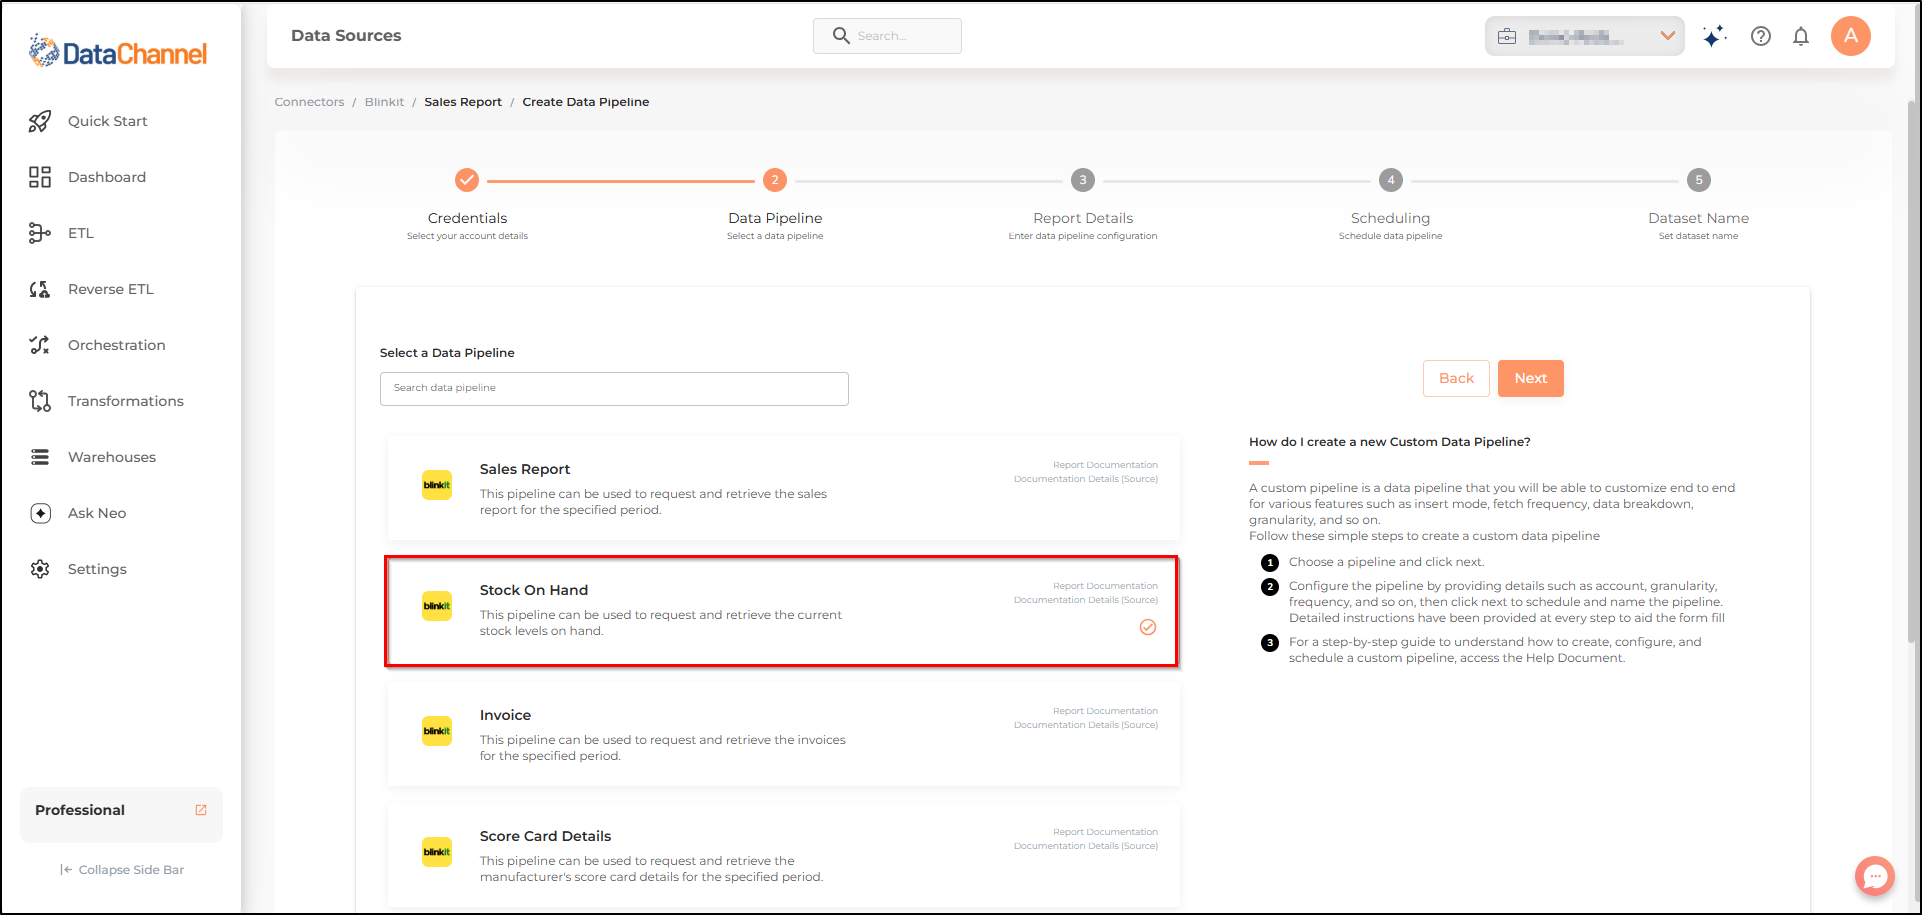Image resolution: width=1922 pixels, height=915 pixels.
Task: Select the Sales Report pipeline card
Action: click(784, 488)
